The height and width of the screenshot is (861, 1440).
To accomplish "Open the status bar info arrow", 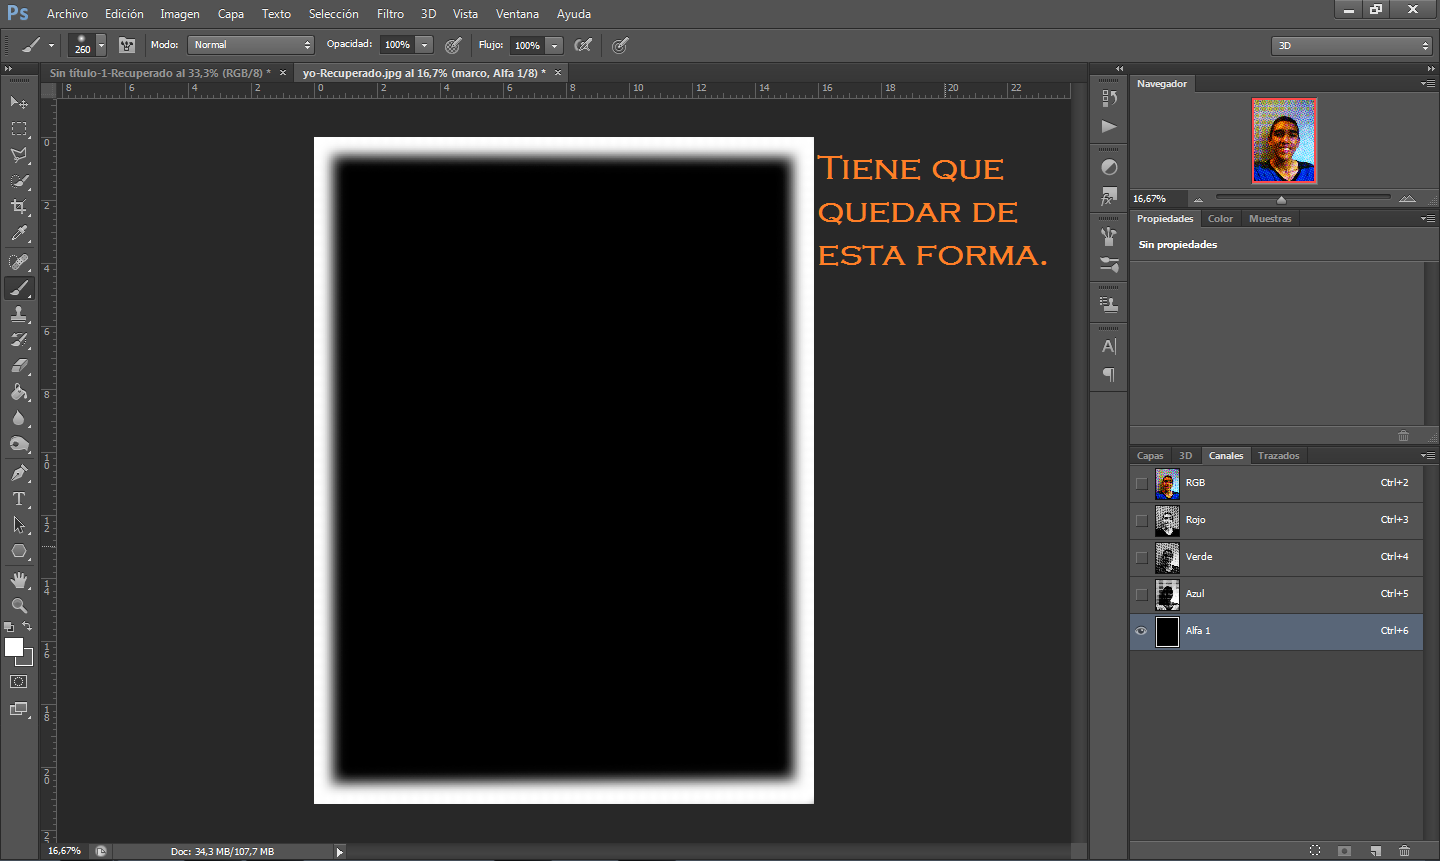I will (340, 852).
